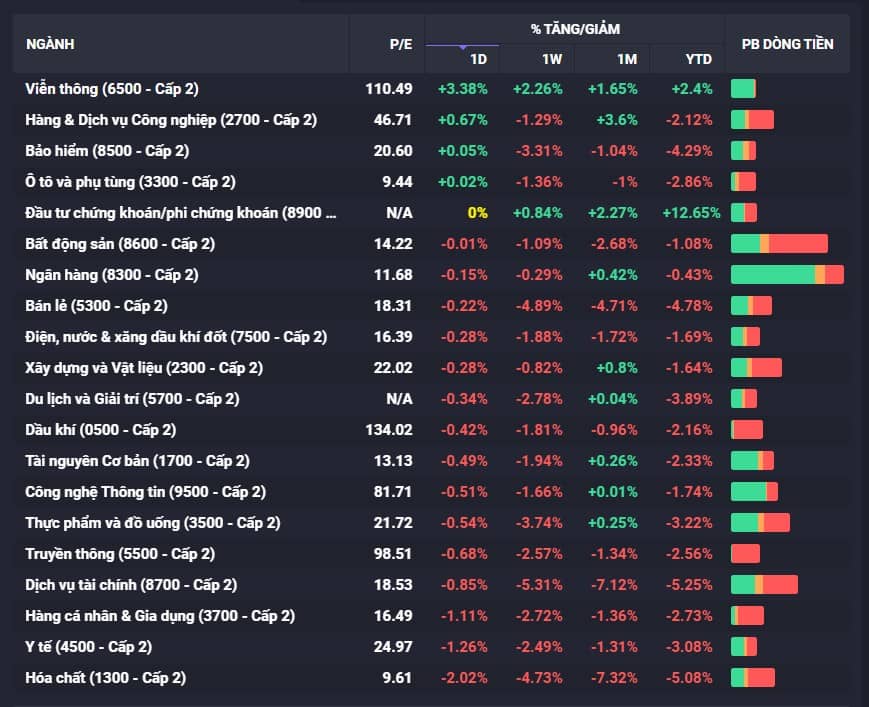
Task: Open Dầu khí (0500) sector
Action: tap(100, 430)
